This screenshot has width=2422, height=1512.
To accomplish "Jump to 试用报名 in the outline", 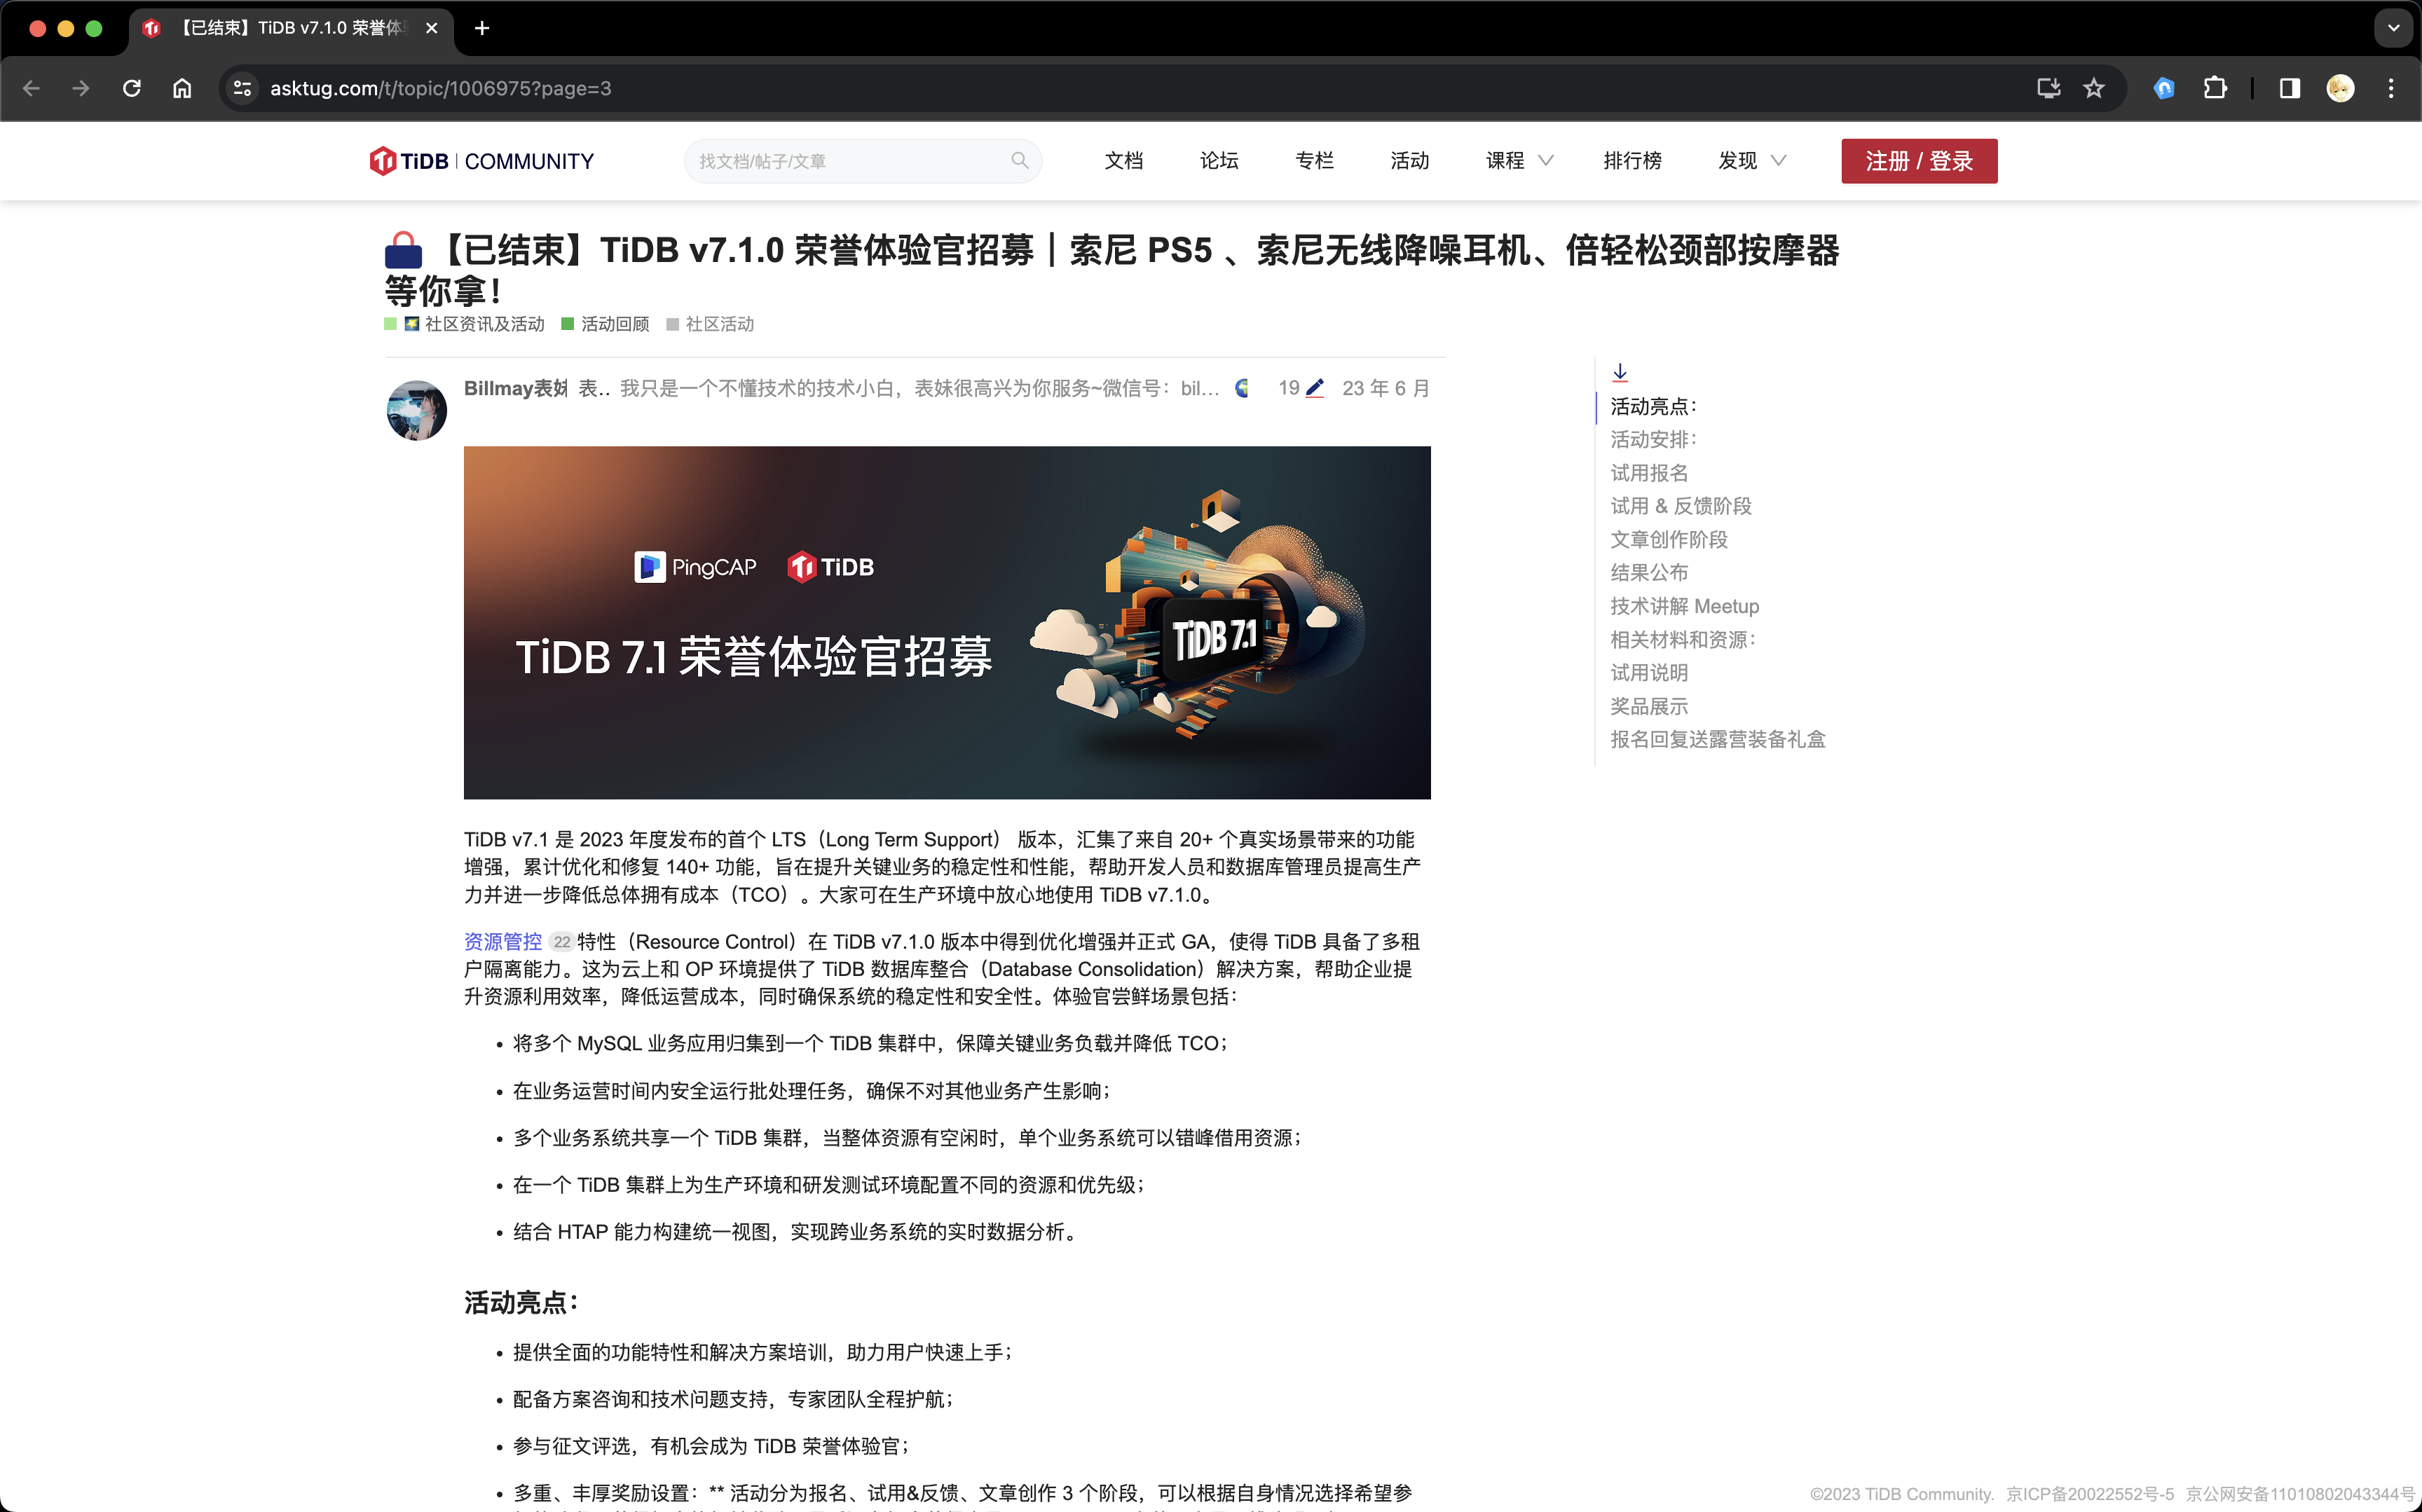I will [1649, 473].
